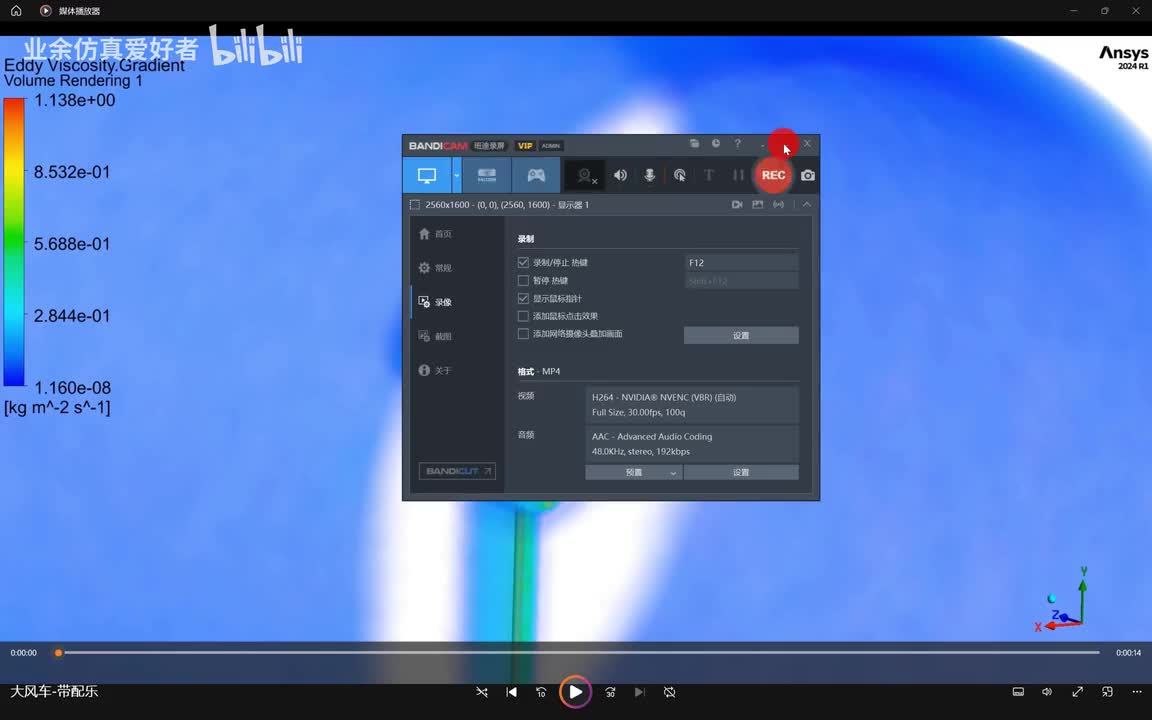Click the 0:00:14 duration label
Viewport: 1152px width, 720px height.
pos(1128,652)
